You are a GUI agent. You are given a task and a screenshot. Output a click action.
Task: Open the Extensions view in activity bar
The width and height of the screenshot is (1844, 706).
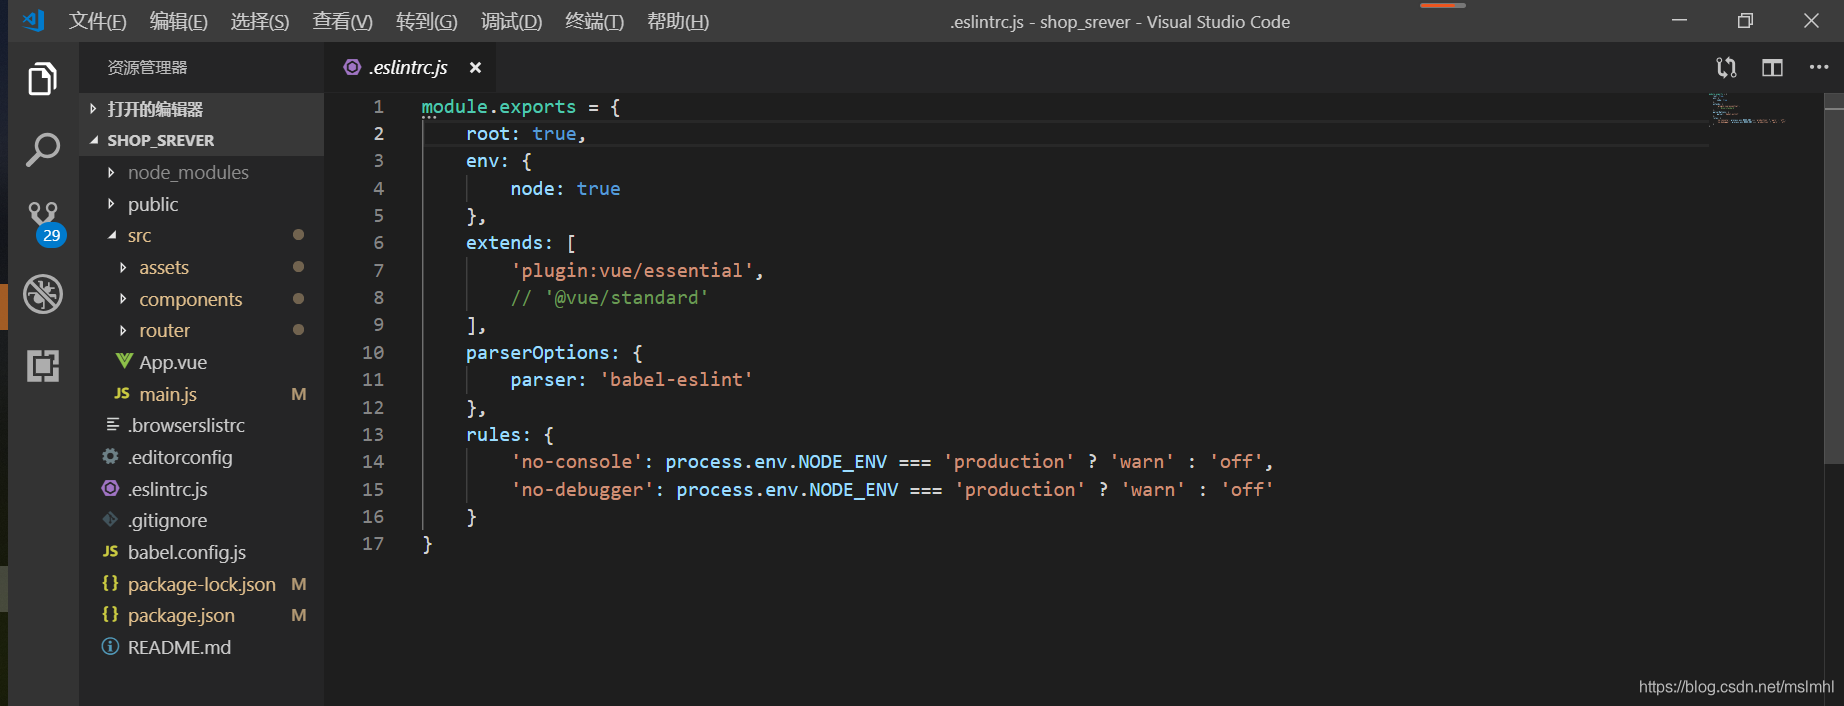tap(43, 366)
